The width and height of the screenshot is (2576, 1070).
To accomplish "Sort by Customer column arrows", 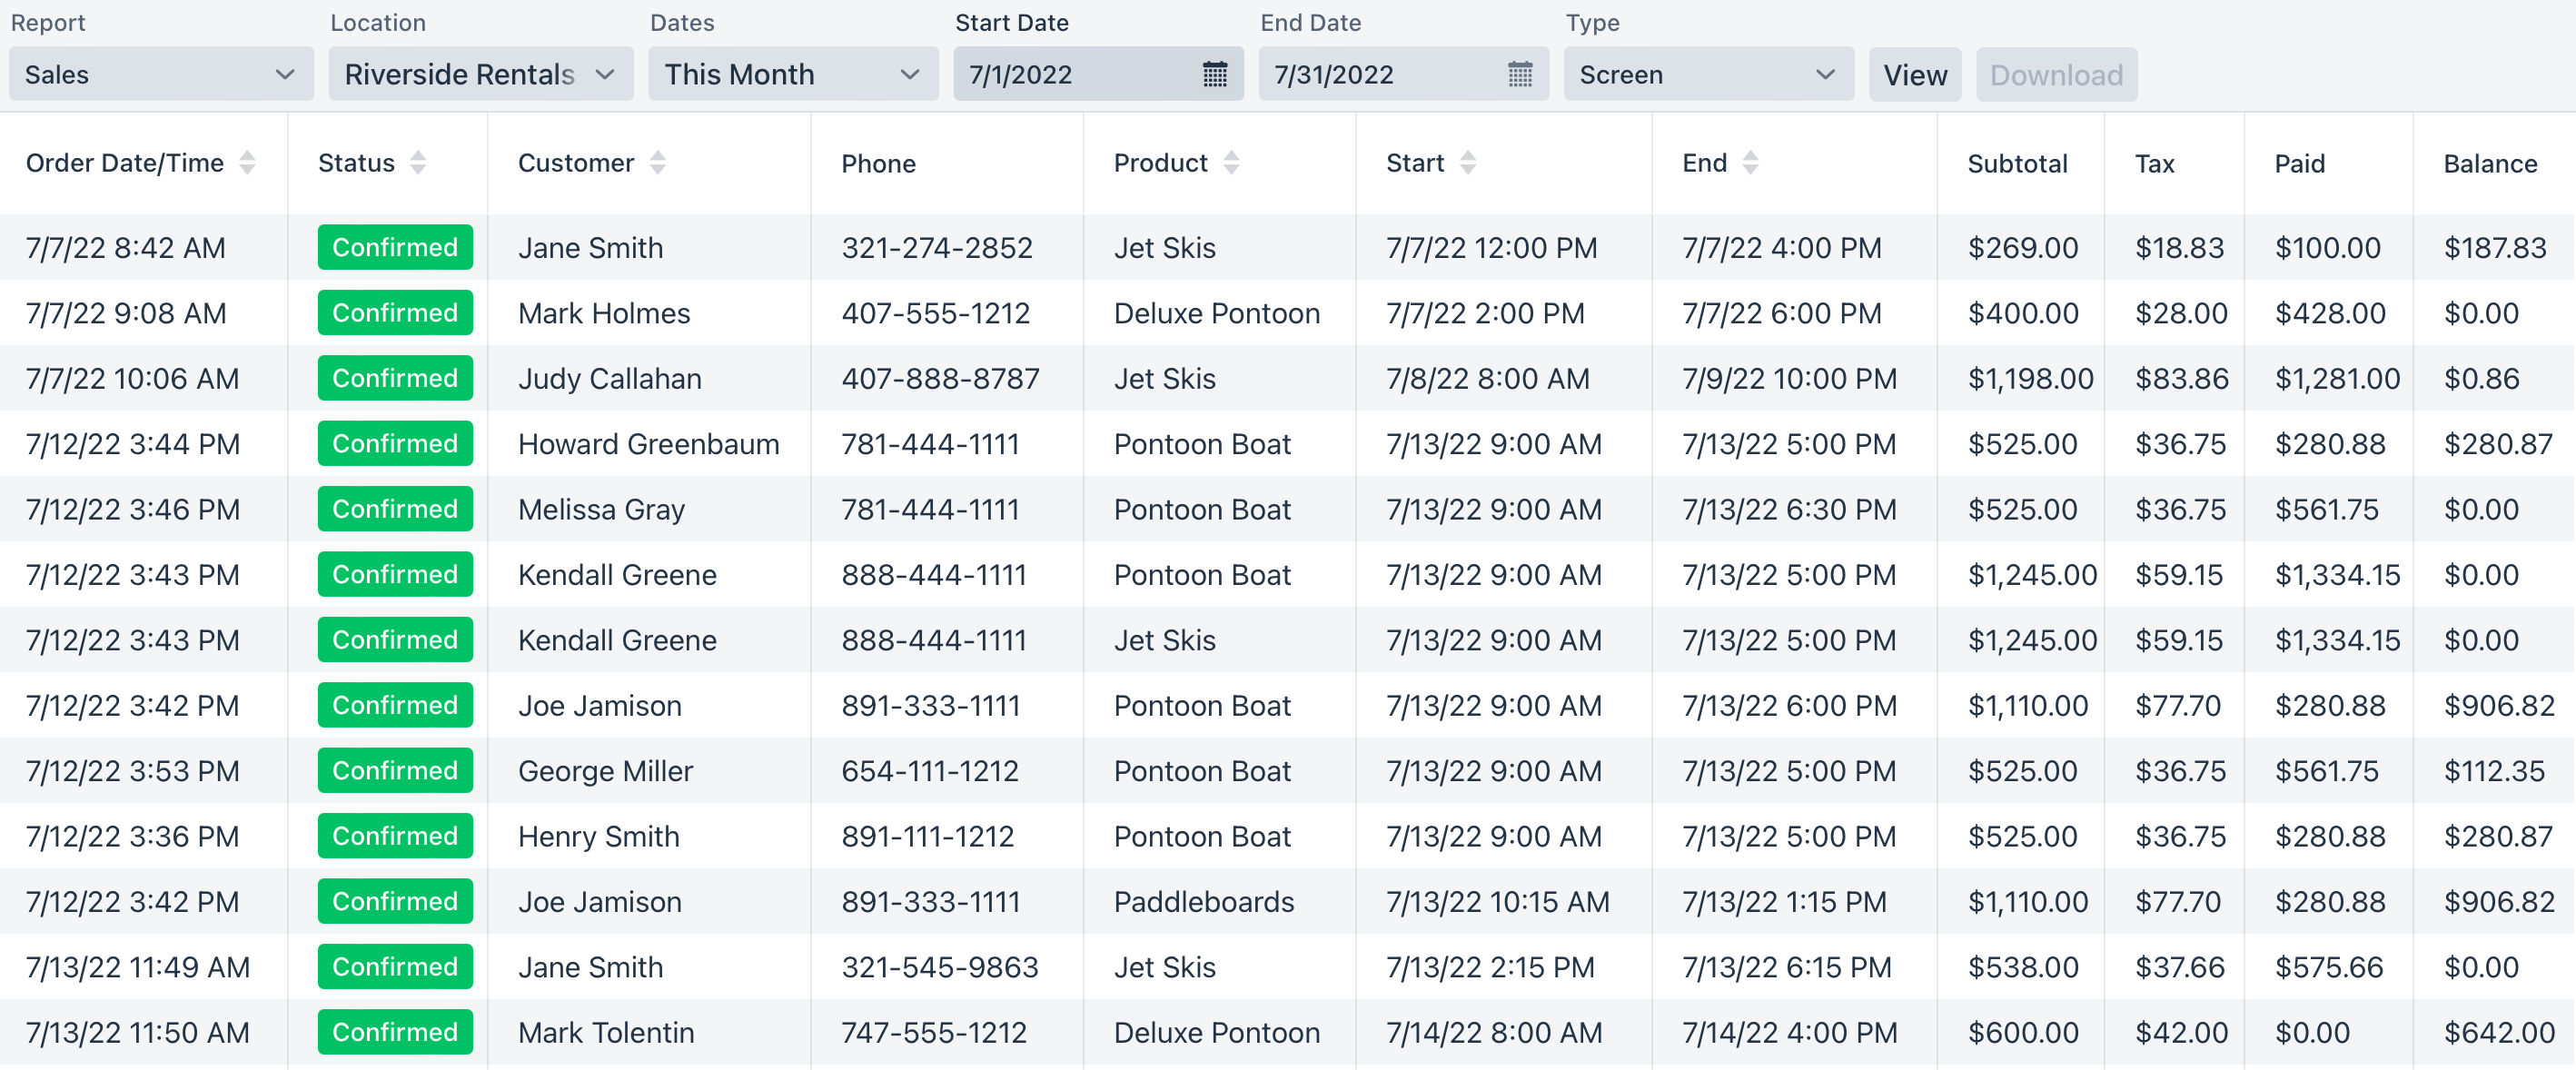I will coord(657,163).
